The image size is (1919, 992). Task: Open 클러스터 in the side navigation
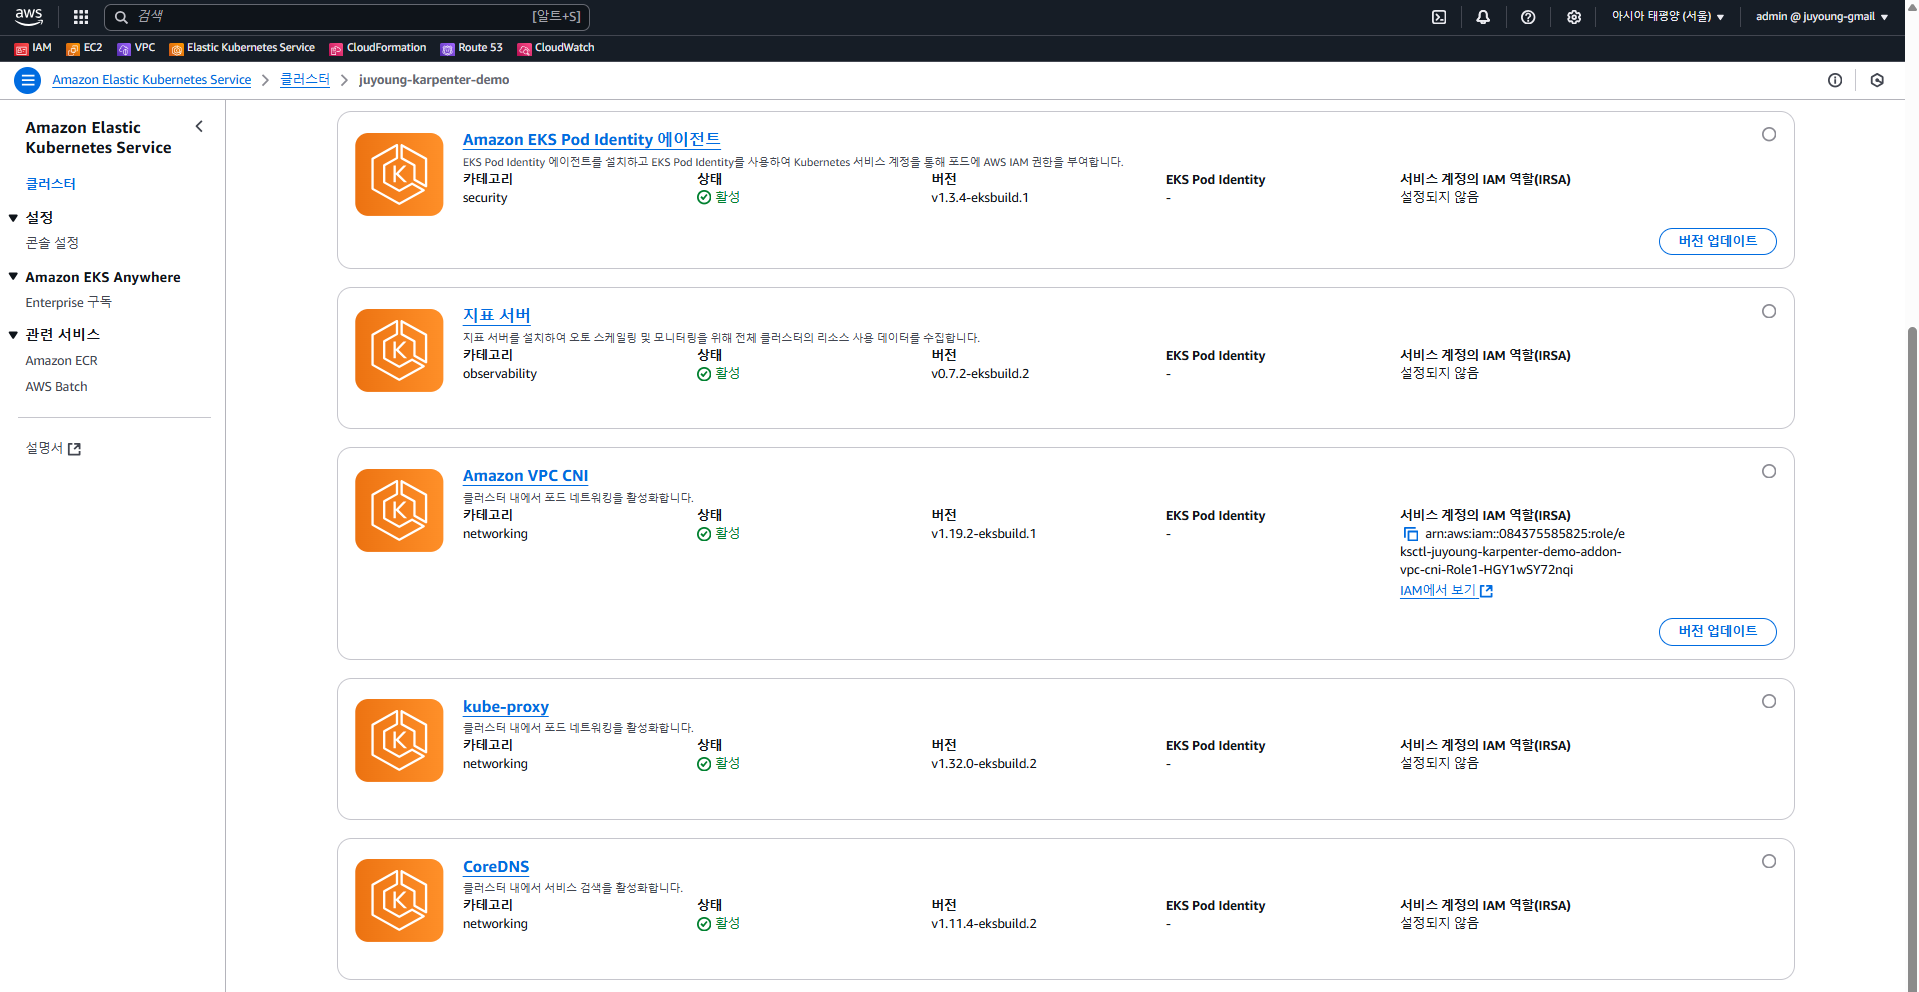(51, 184)
